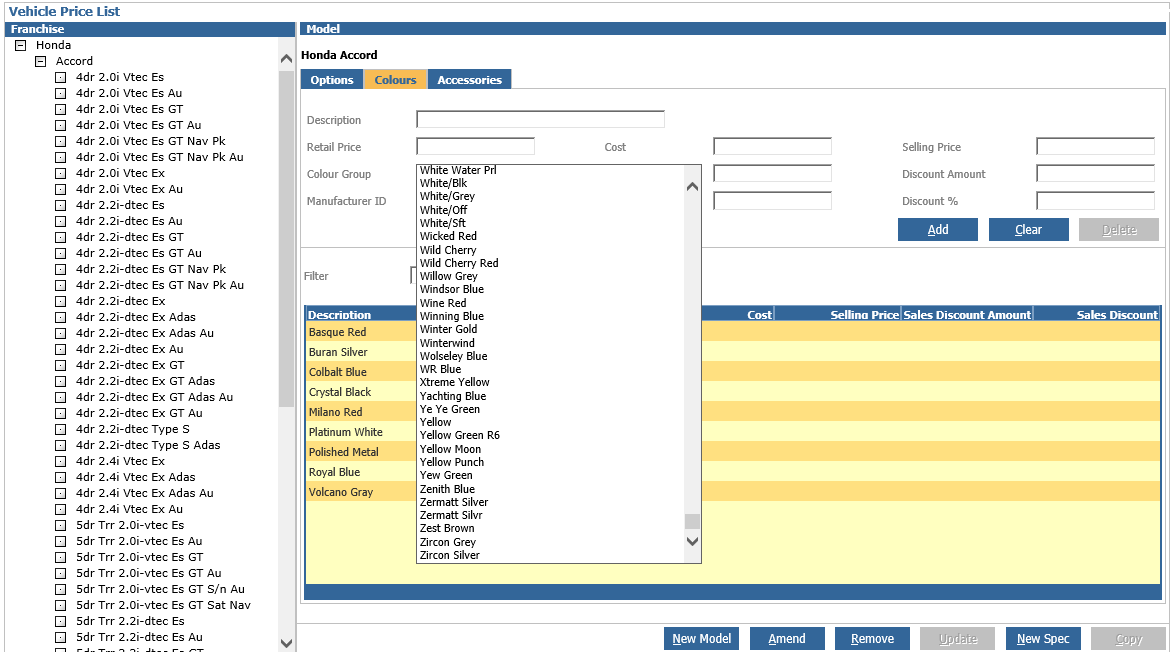Click the Add button
This screenshot has height=652, width=1174.
pos(938,230)
